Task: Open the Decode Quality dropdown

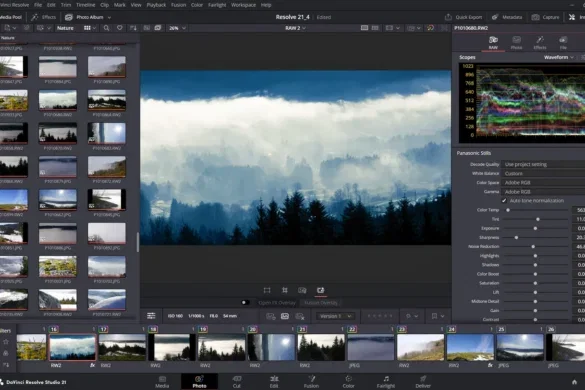Action: tap(543, 164)
